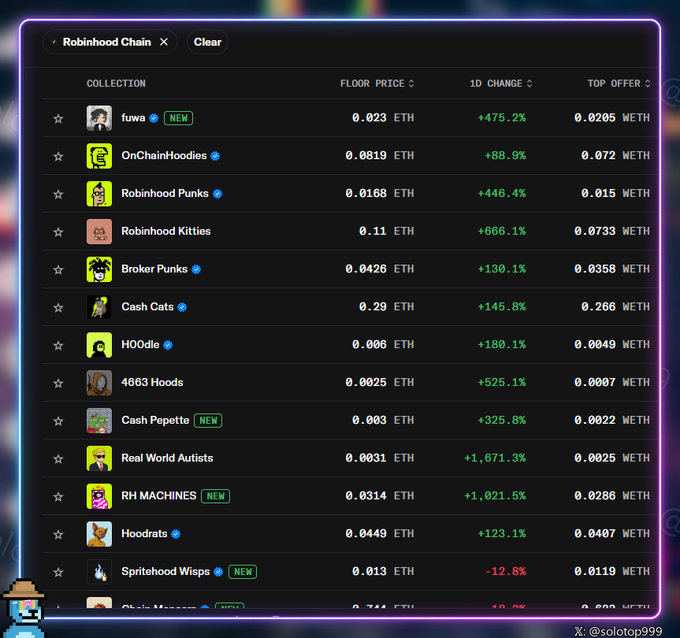The height and width of the screenshot is (638, 680).
Task: Click the Cash Cats thumbnail
Action: coord(99,307)
